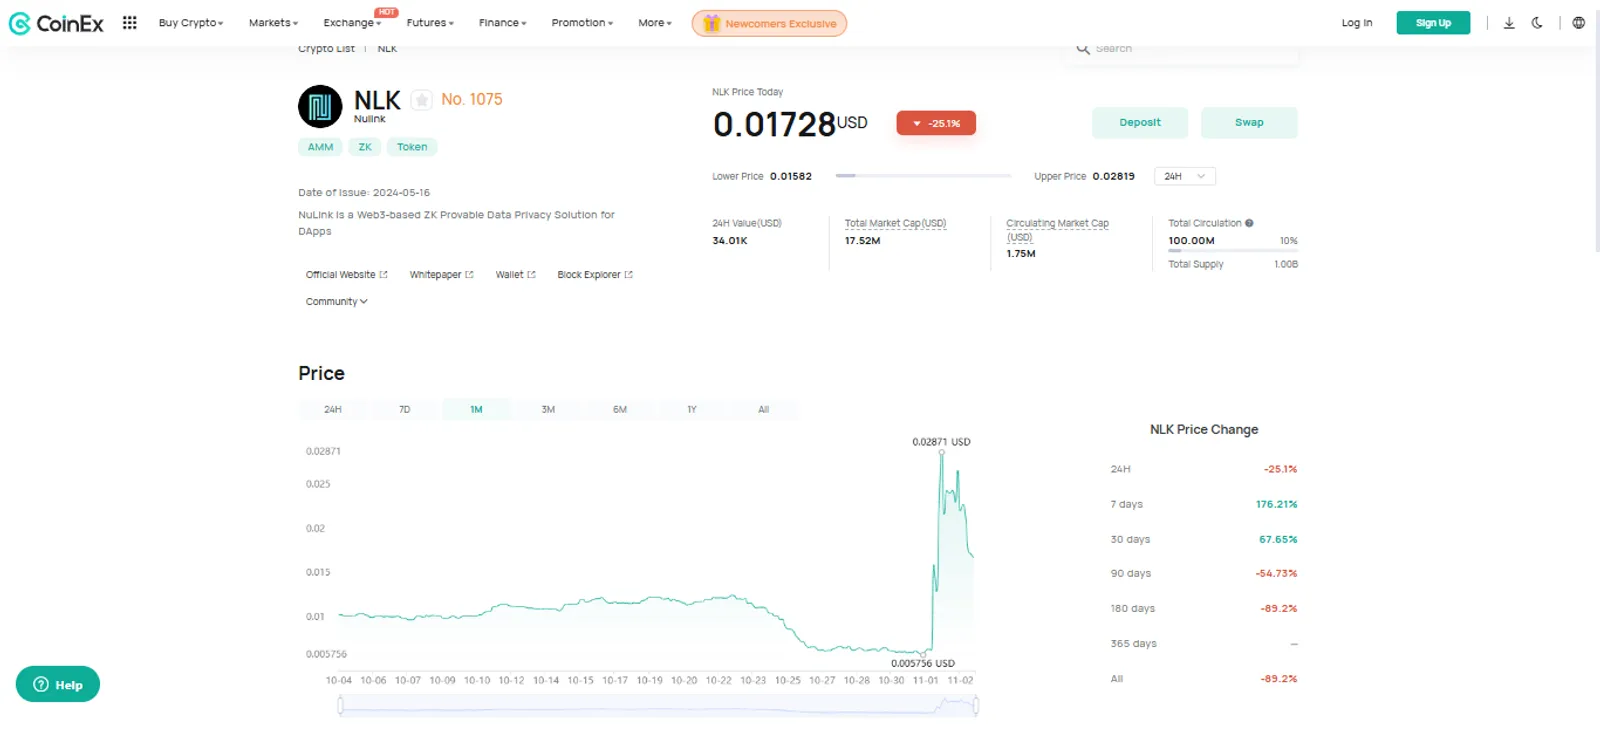The width and height of the screenshot is (1600, 748).
Task: Open the Help button
Action: tap(58, 685)
